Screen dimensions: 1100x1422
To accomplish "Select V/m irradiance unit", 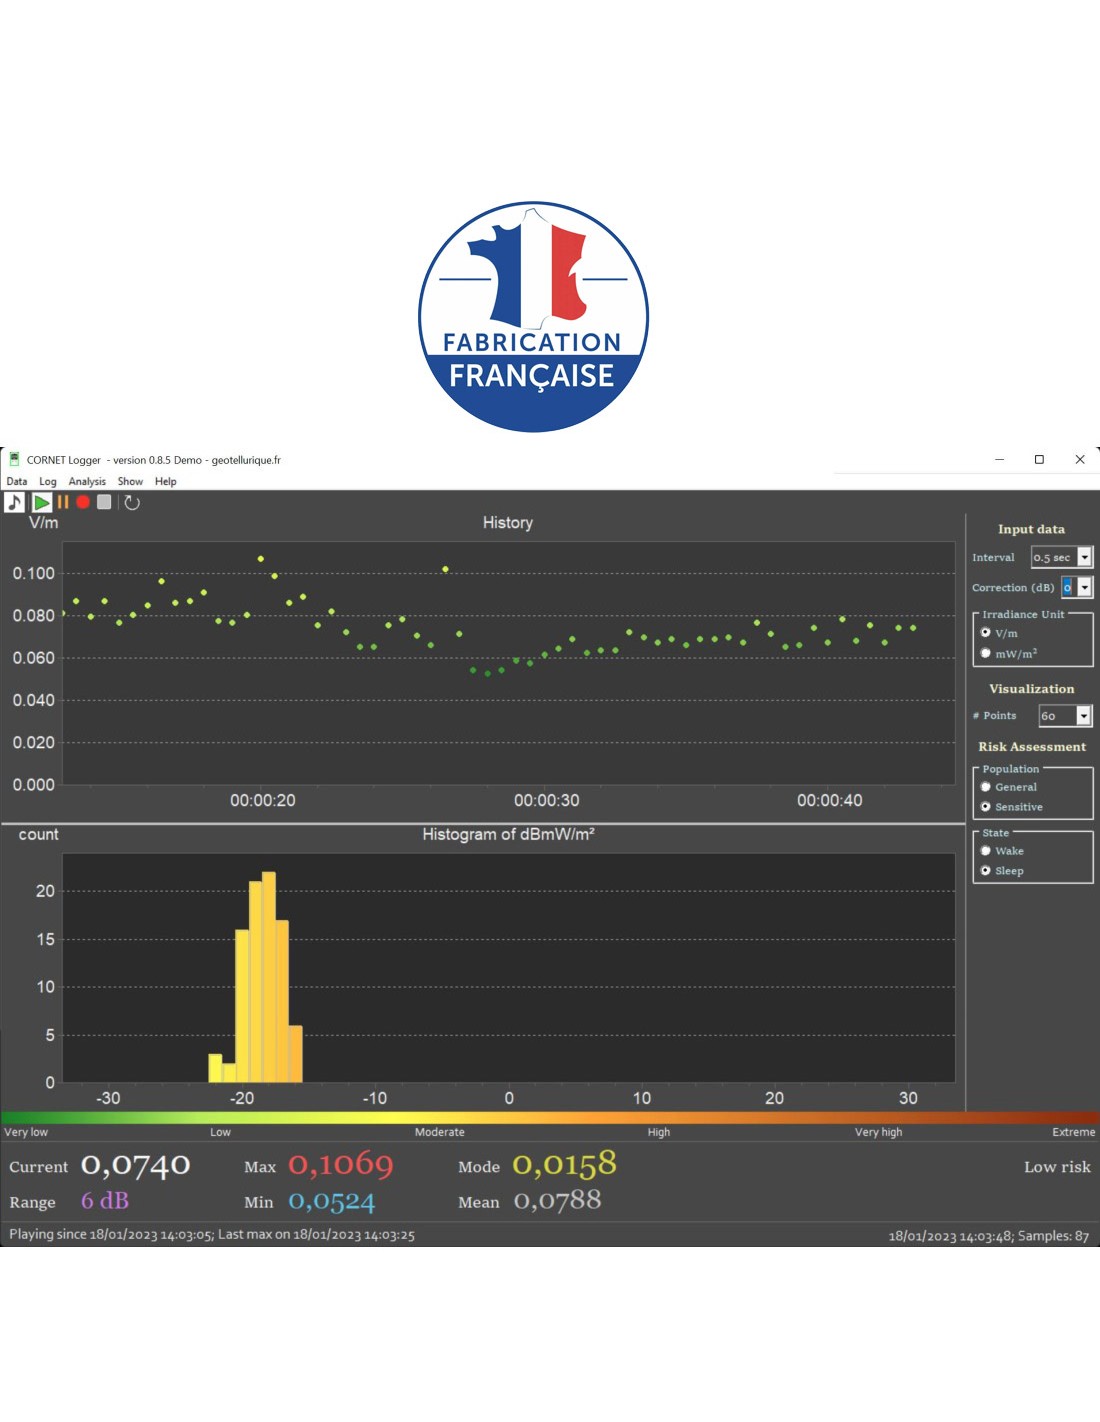I will tap(999, 633).
